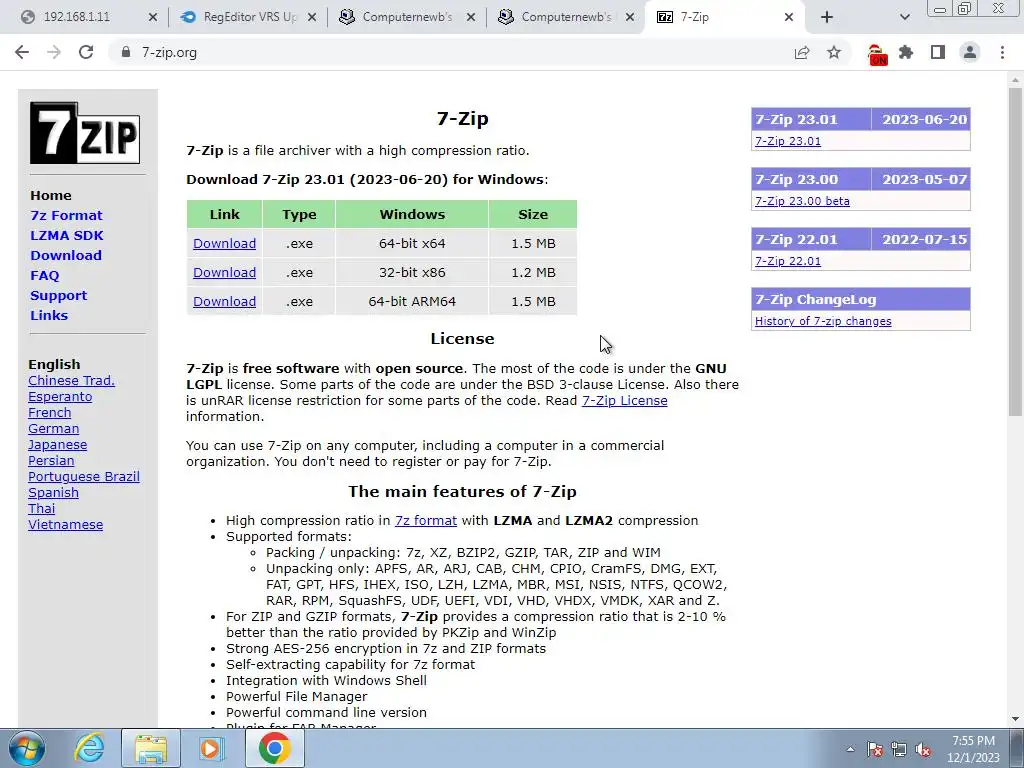Viewport: 1024px width, 768px height.
Task: Switch language to Portuguese Brazil
Action: (84, 477)
